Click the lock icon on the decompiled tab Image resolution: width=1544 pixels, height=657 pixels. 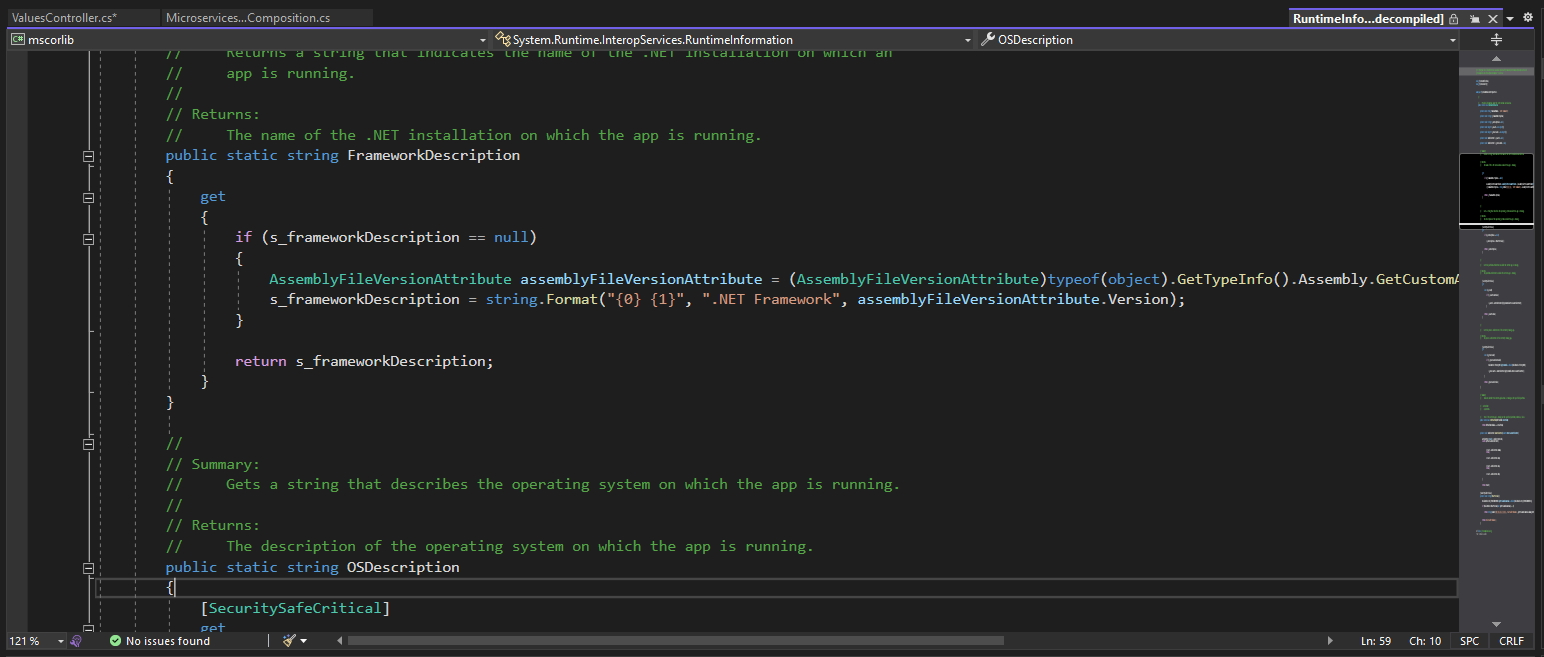(x=1455, y=18)
